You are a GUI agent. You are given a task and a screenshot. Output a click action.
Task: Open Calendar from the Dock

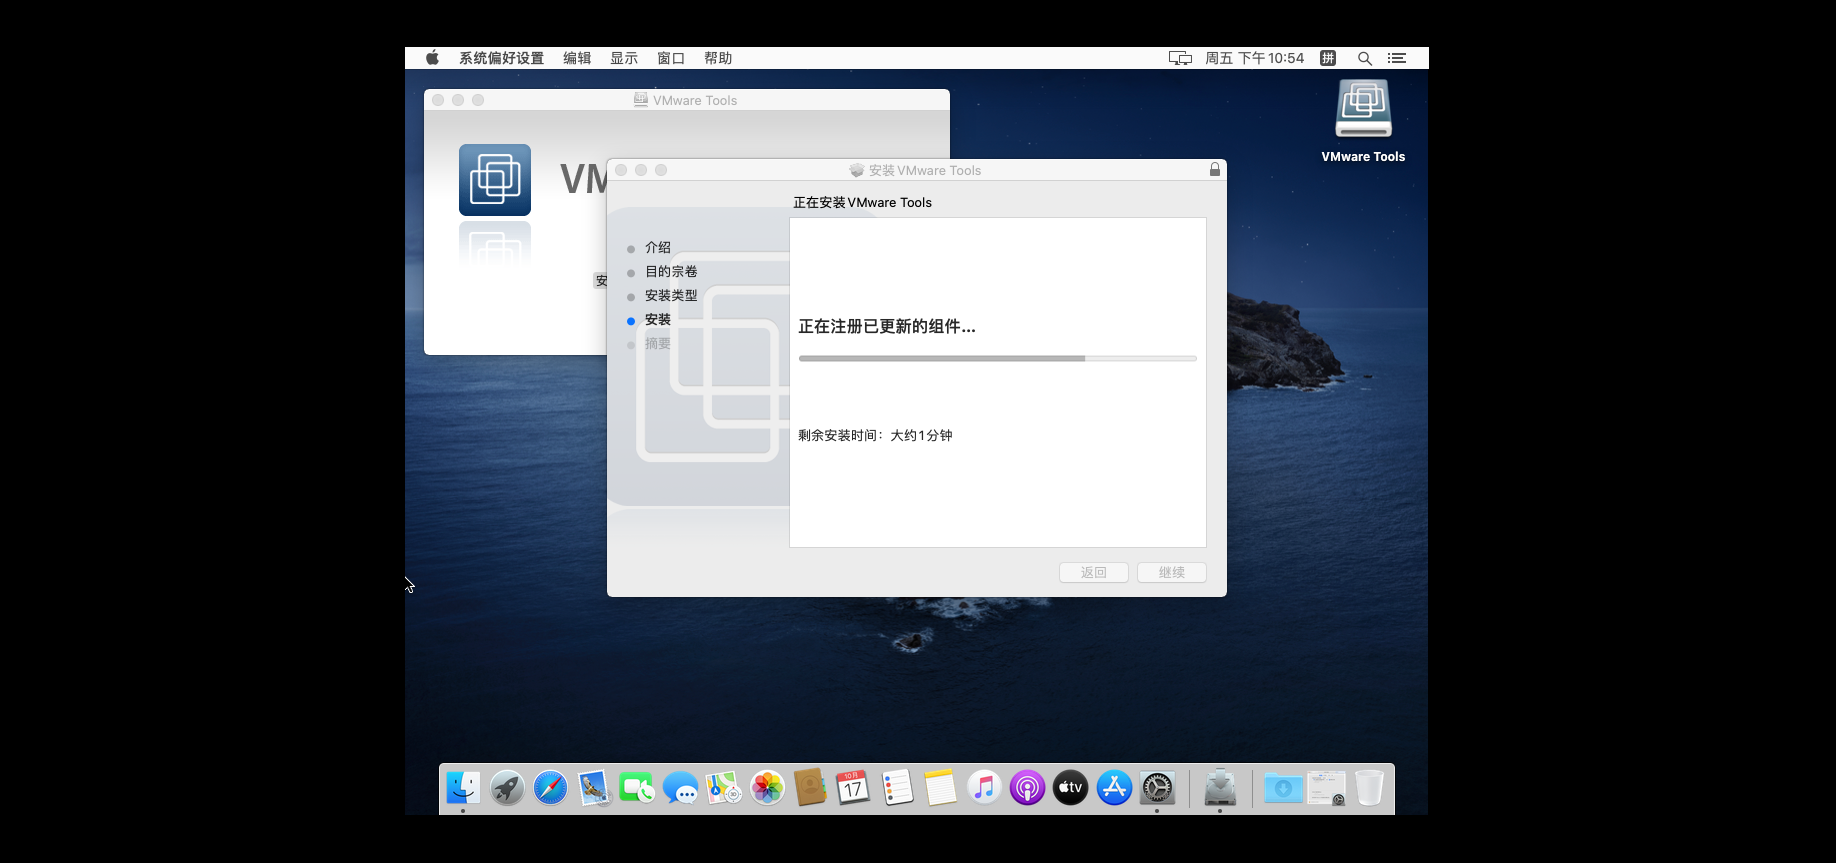(853, 788)
